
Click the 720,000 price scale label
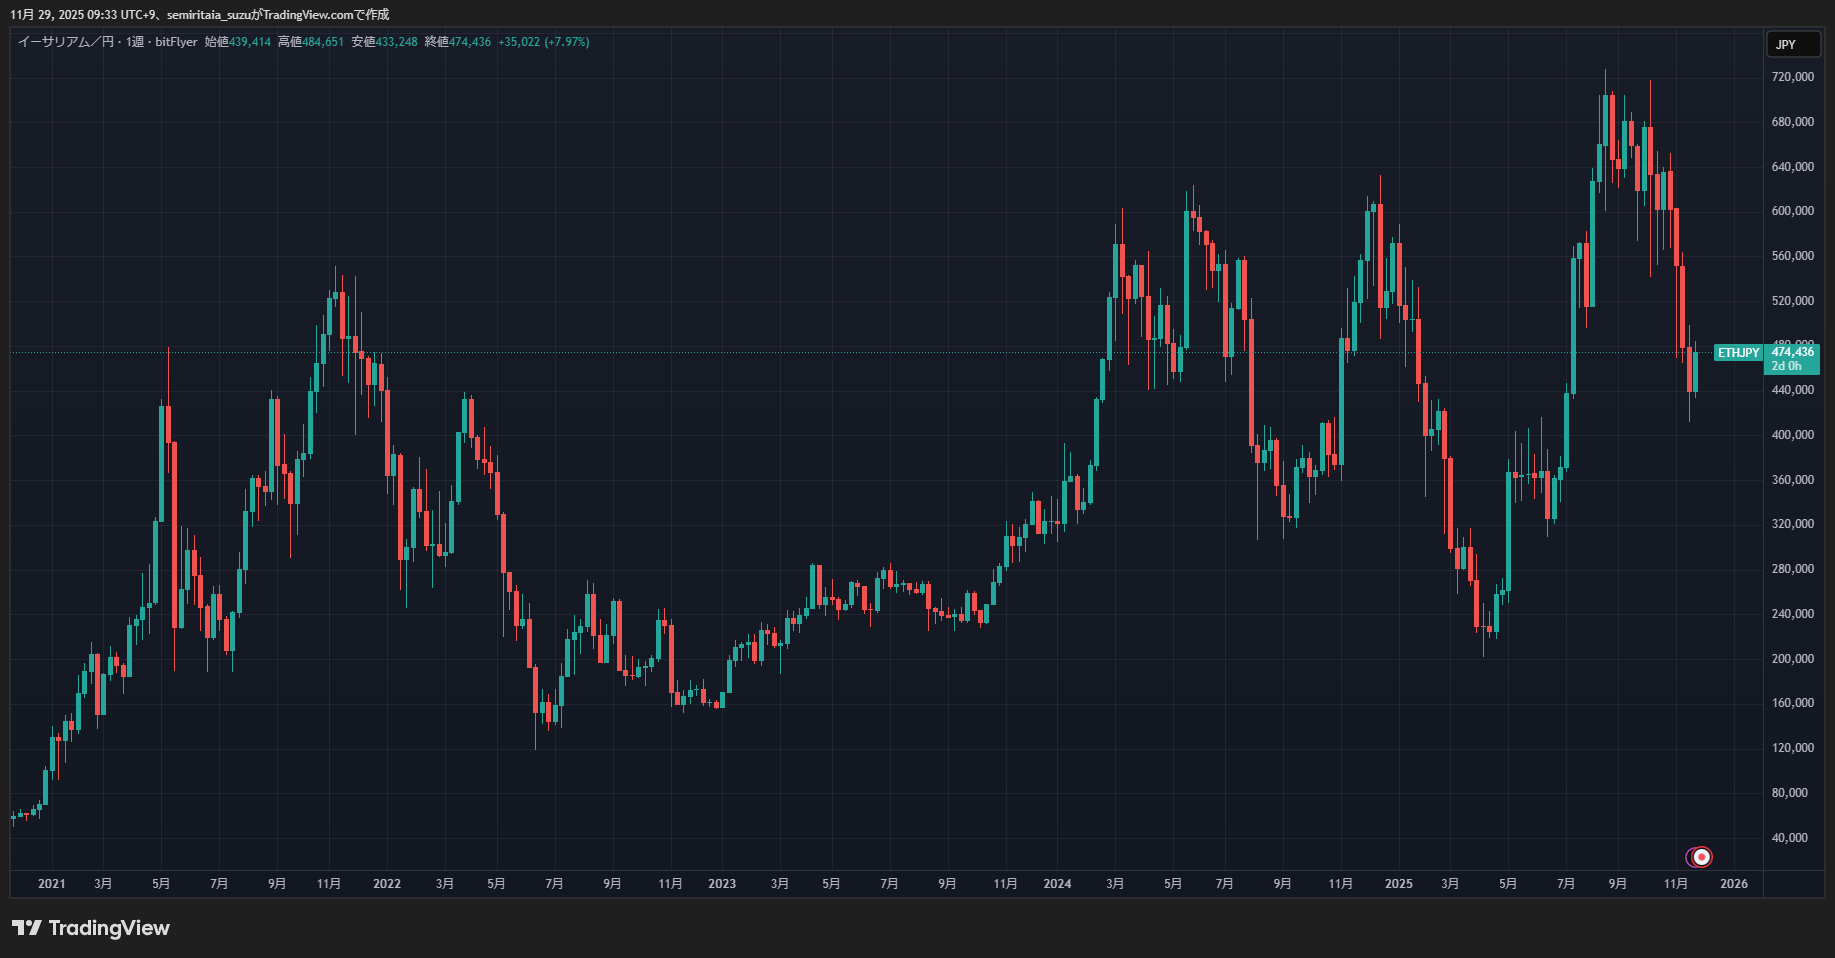[x=1793, y=77]
